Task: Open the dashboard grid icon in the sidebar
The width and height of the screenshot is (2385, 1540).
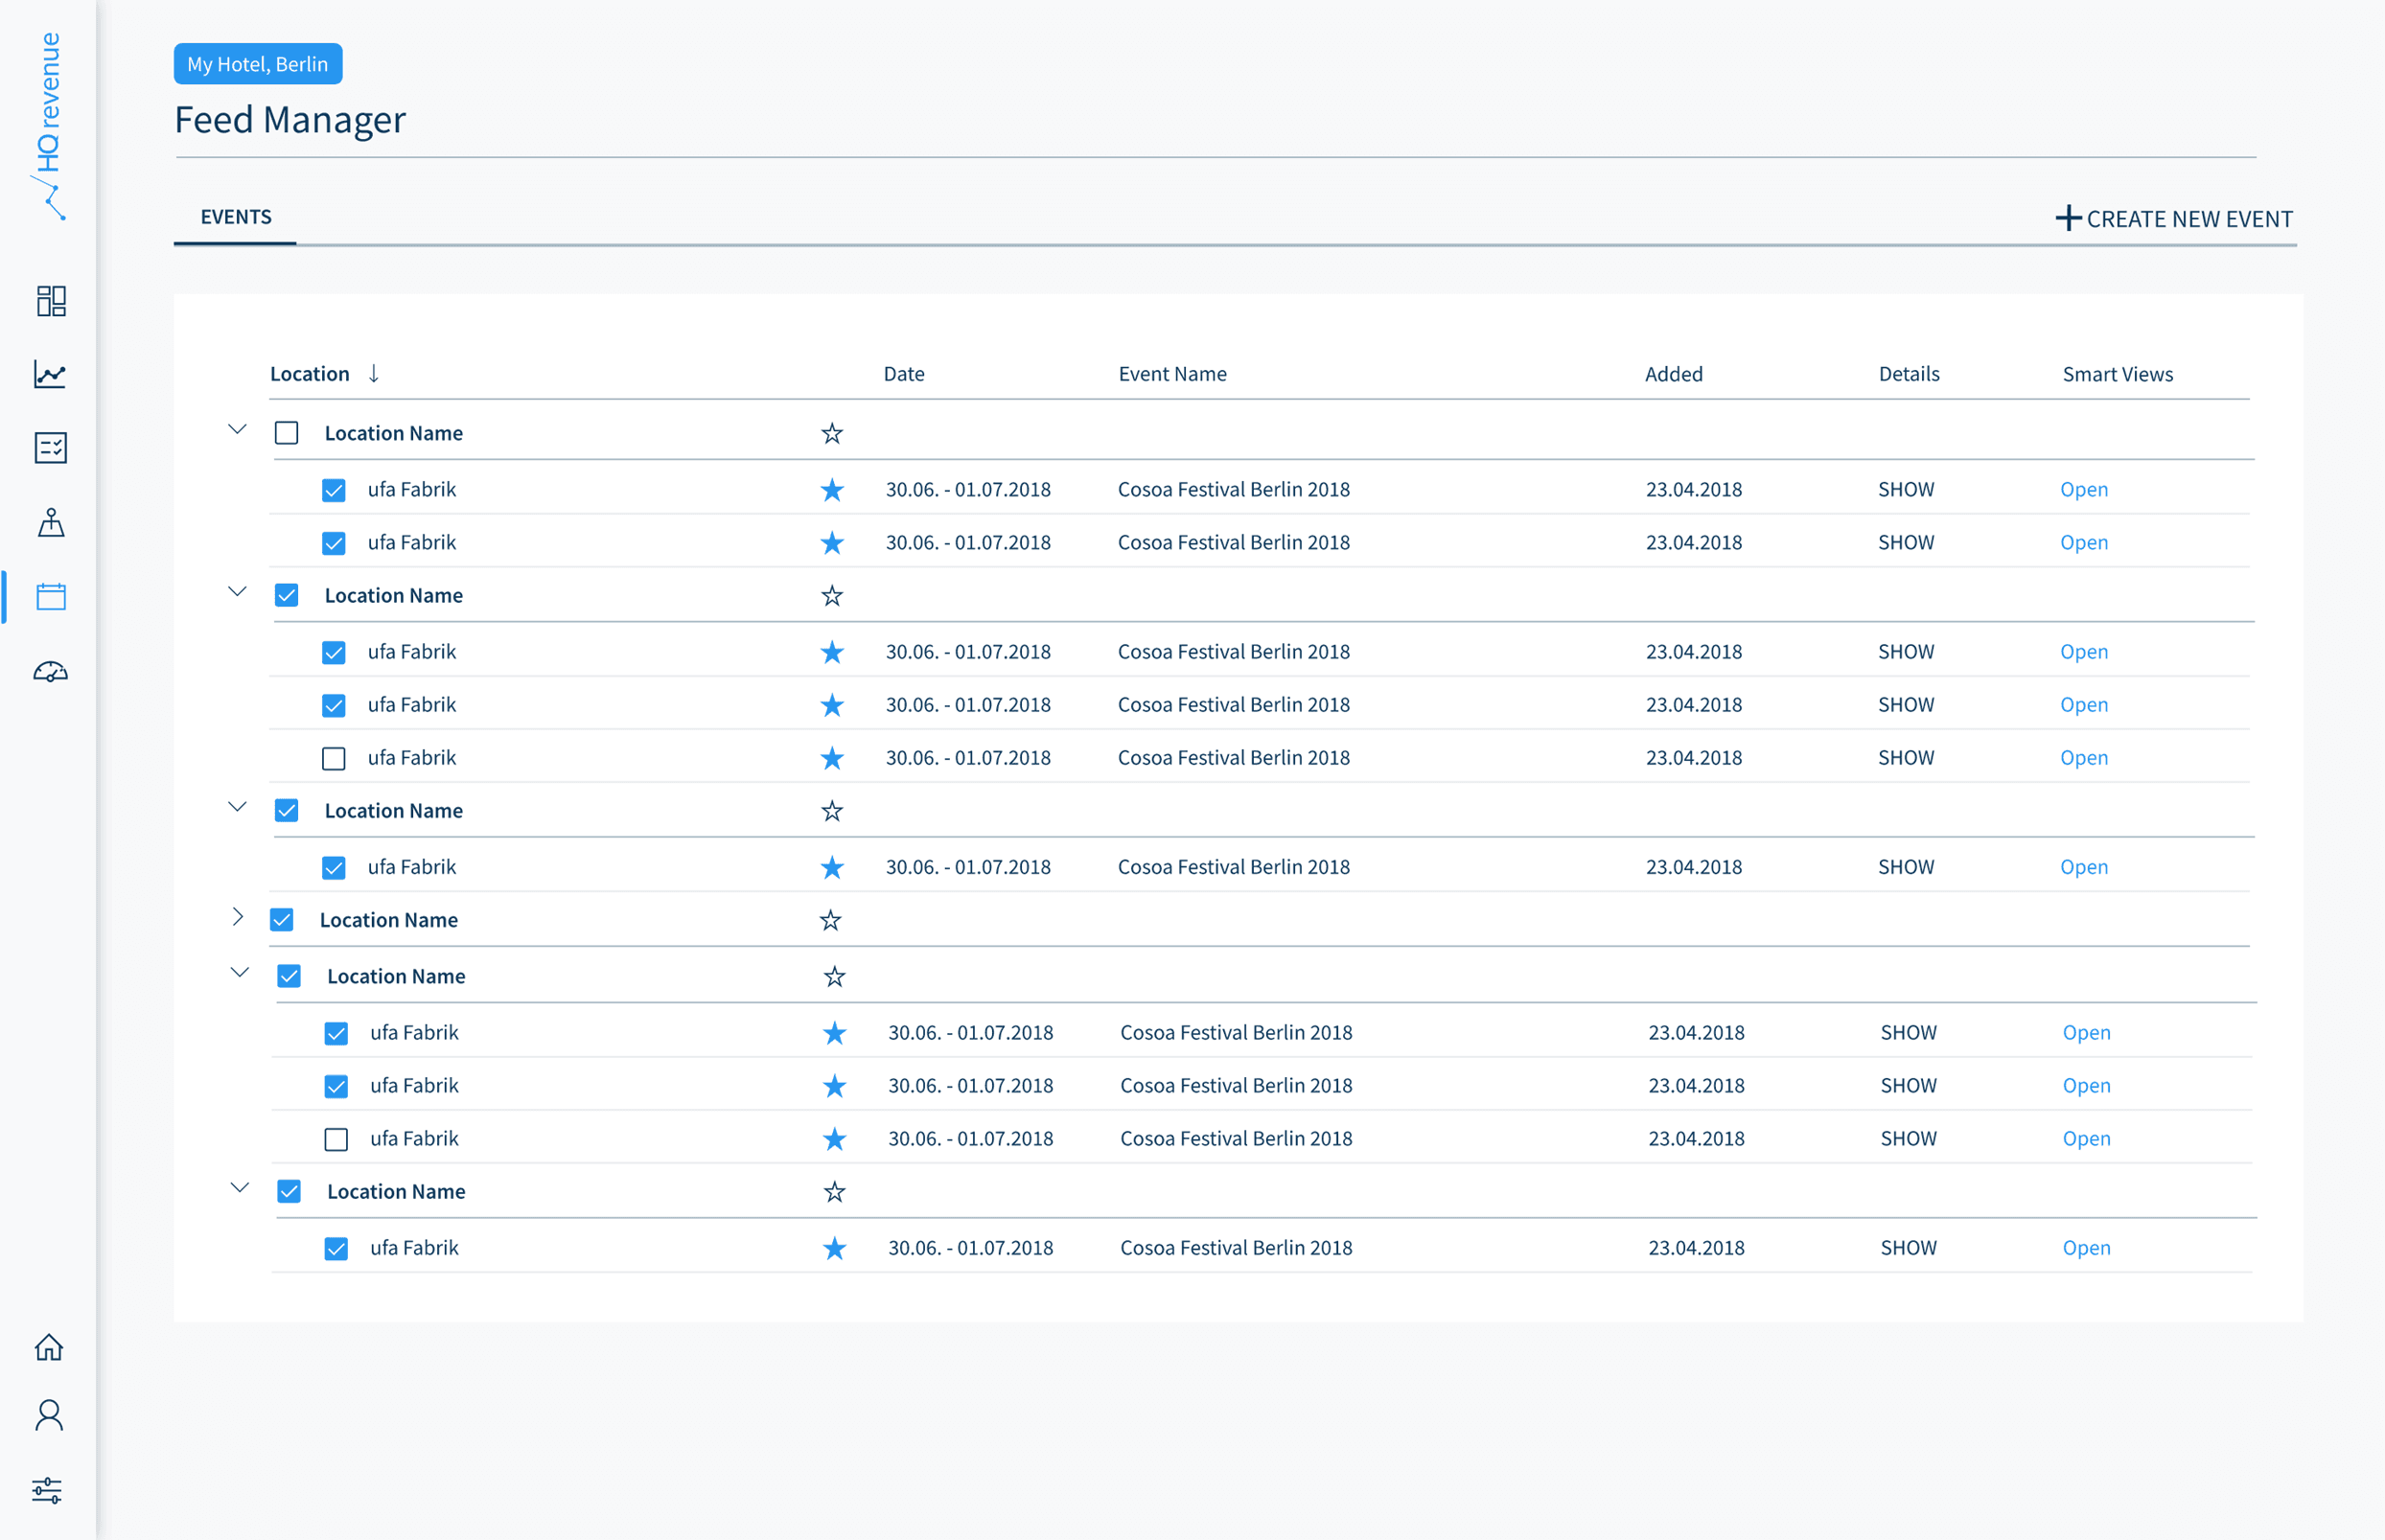Action: click(x=50, y=302)
